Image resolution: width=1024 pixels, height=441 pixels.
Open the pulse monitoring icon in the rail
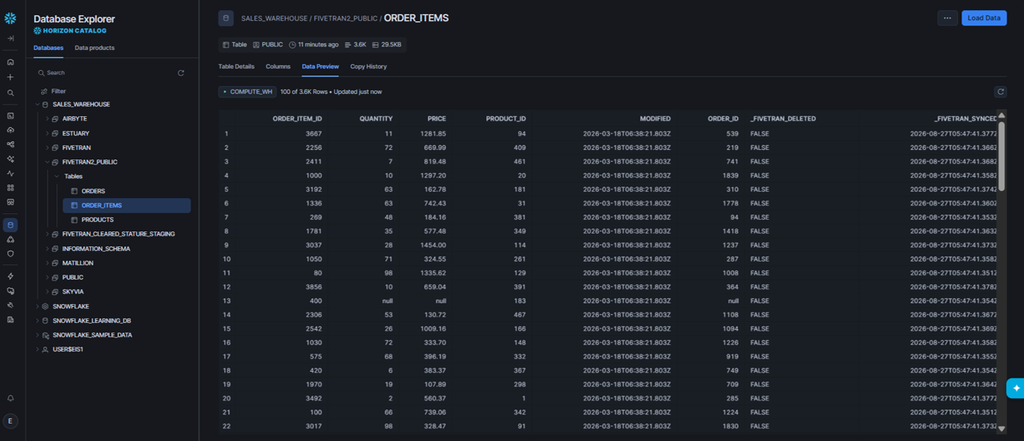pos(10,173)
